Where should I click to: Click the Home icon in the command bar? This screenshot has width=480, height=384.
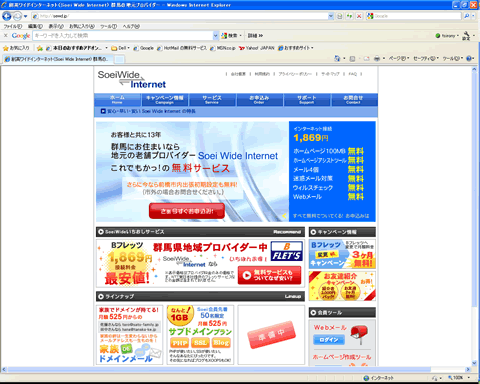click(337, 59)
